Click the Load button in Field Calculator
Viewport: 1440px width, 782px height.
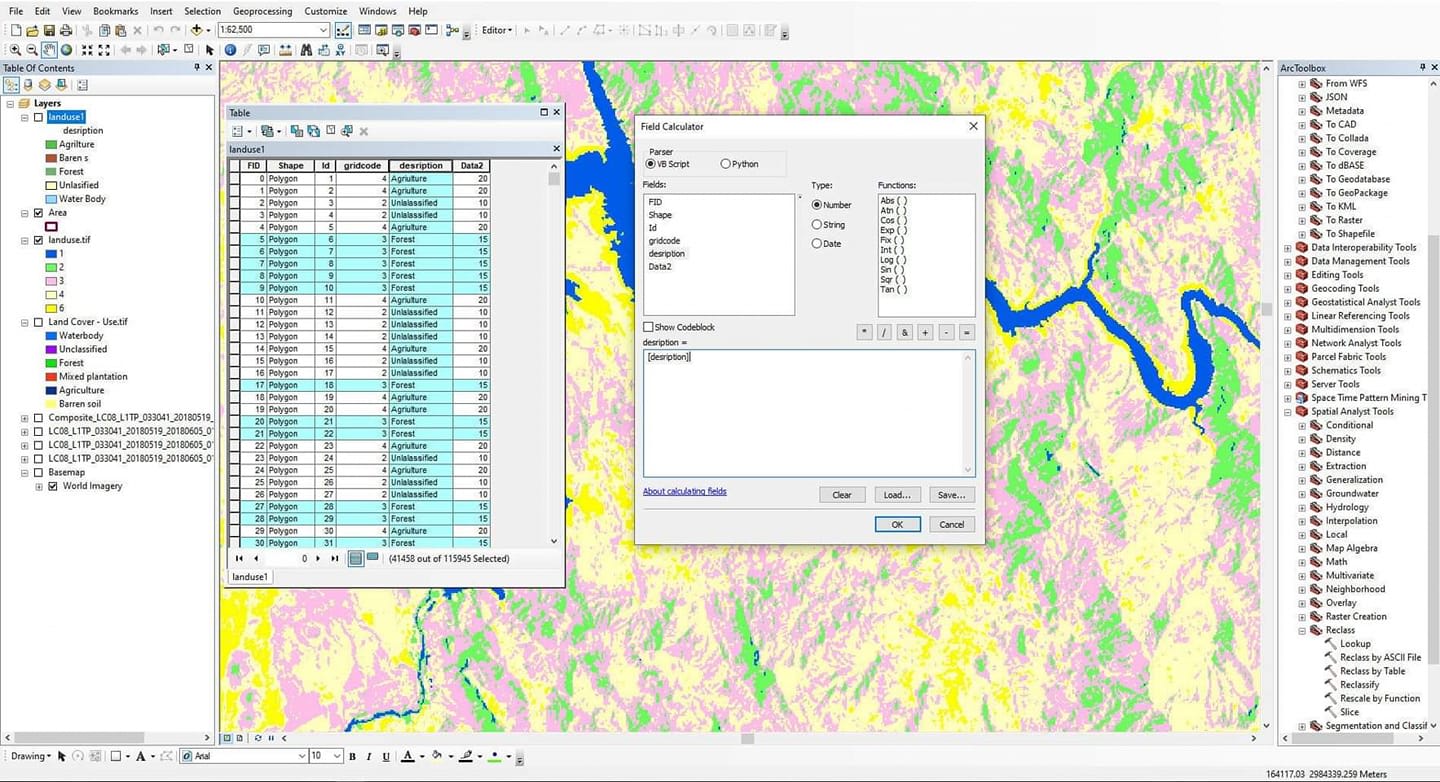[x=897, y=495]
